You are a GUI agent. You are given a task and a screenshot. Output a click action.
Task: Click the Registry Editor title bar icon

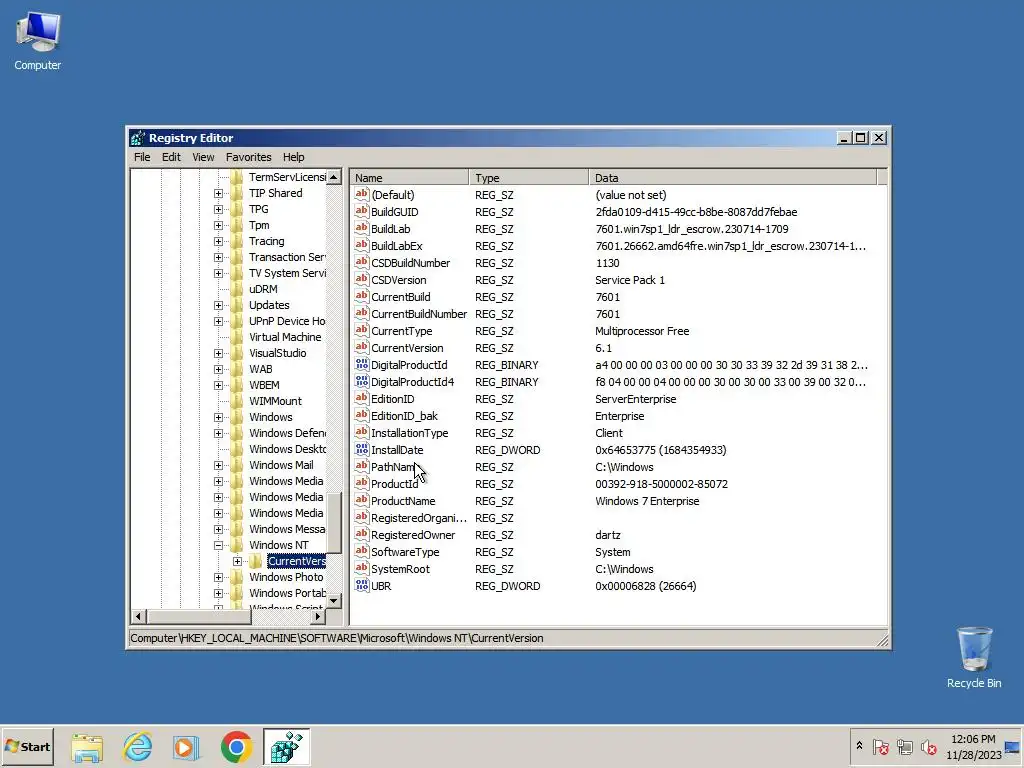point(138,138)
